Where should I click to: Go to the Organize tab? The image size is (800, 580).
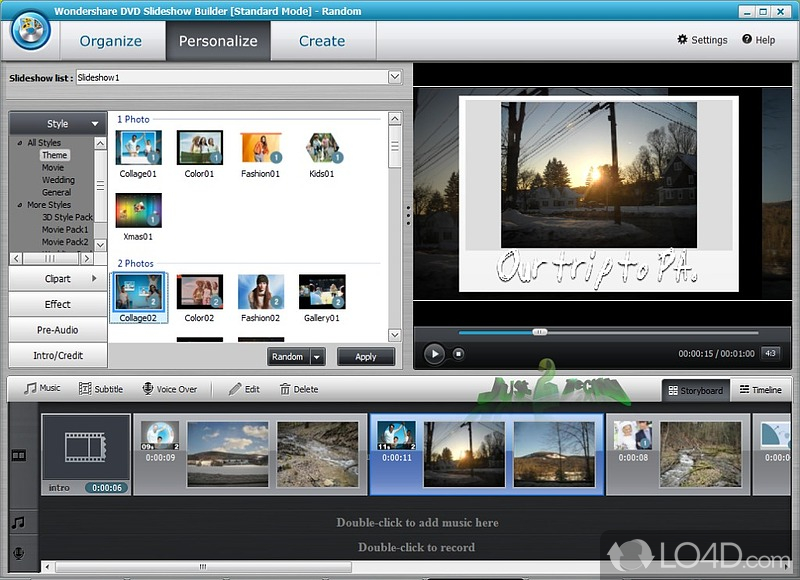pyautogui.click(x=111, y=41)
